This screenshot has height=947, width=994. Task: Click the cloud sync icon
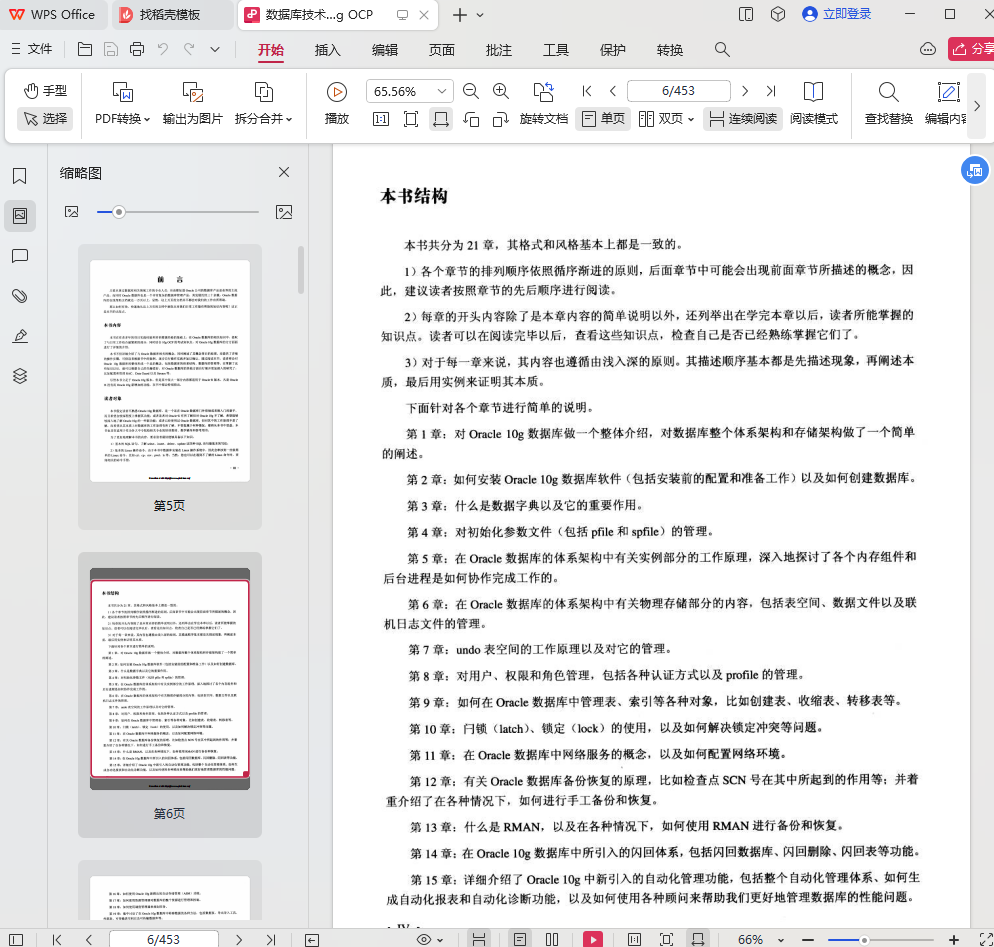[927, 49]
